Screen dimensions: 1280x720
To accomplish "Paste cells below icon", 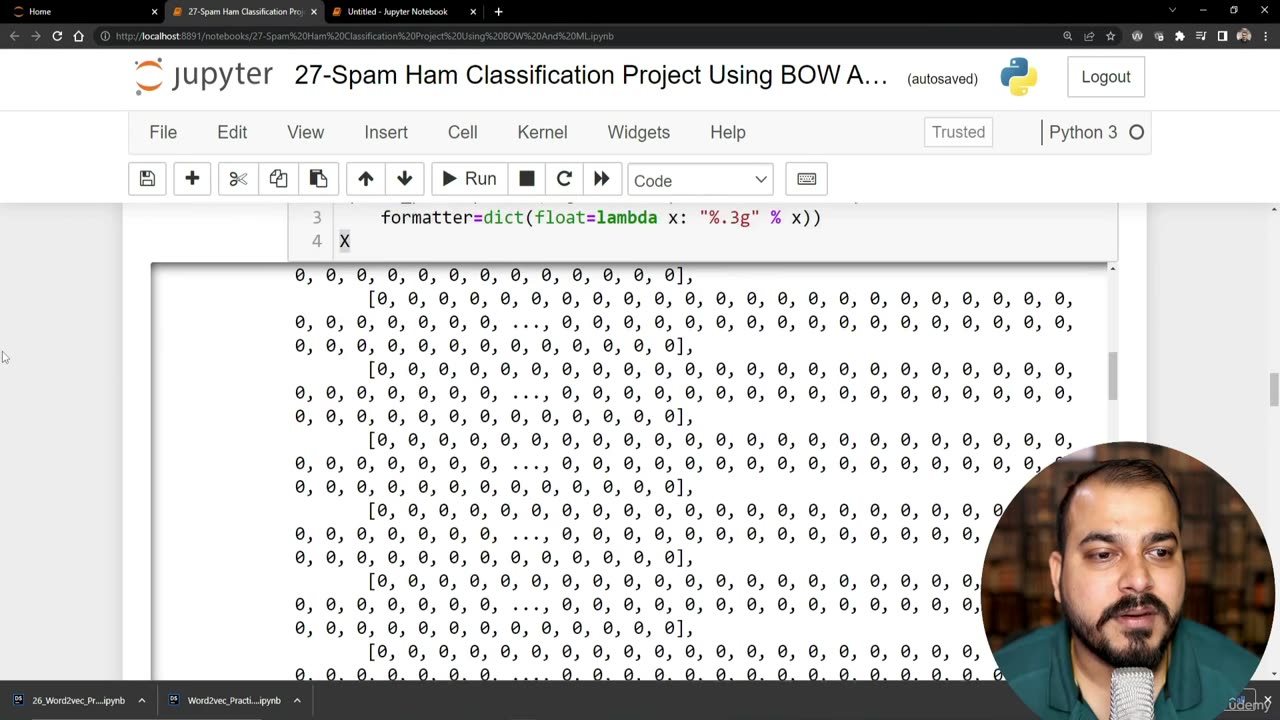I will 318,179.
